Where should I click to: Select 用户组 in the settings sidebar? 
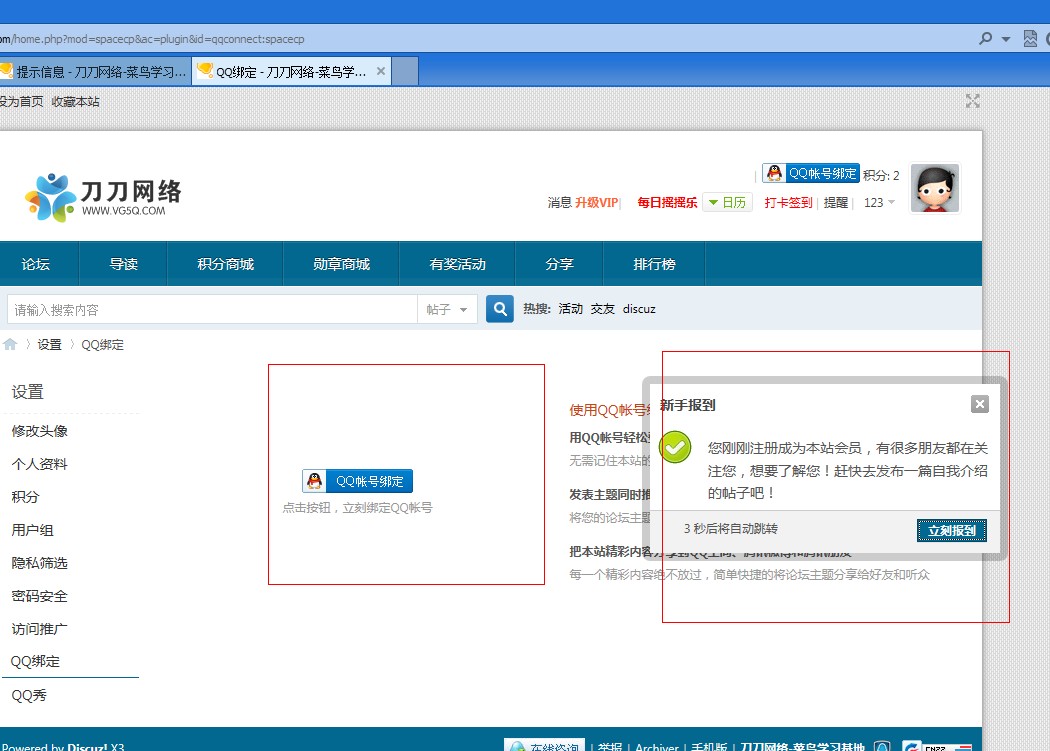pos(32,530)
